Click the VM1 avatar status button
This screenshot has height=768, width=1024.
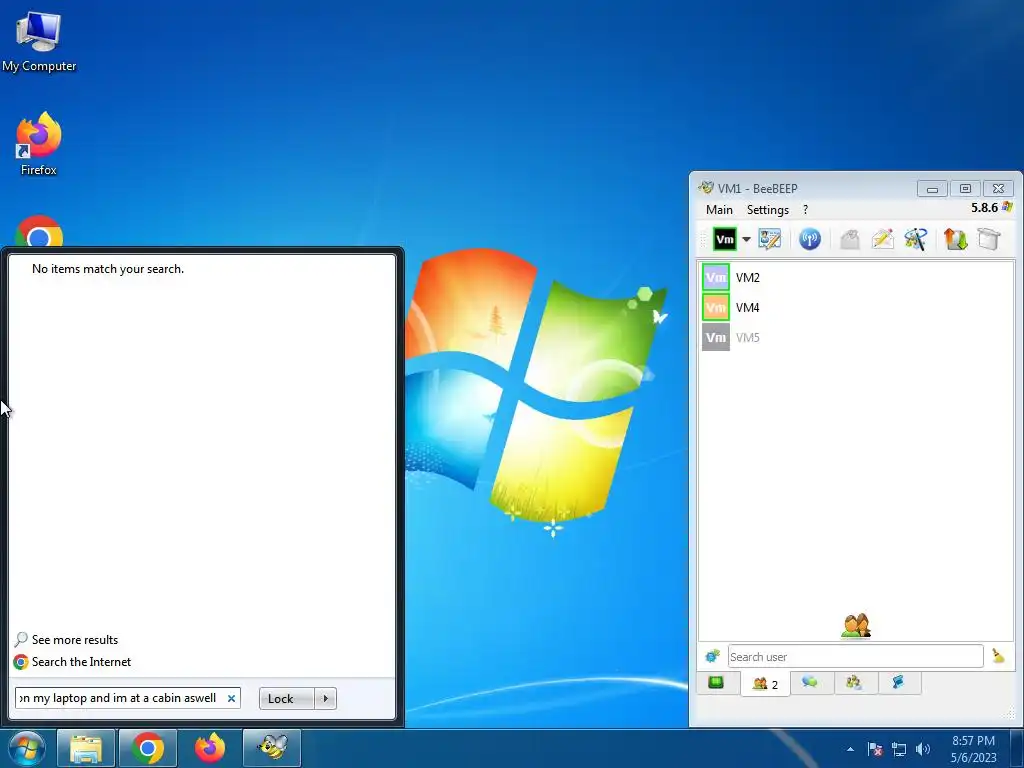(724, 239)
